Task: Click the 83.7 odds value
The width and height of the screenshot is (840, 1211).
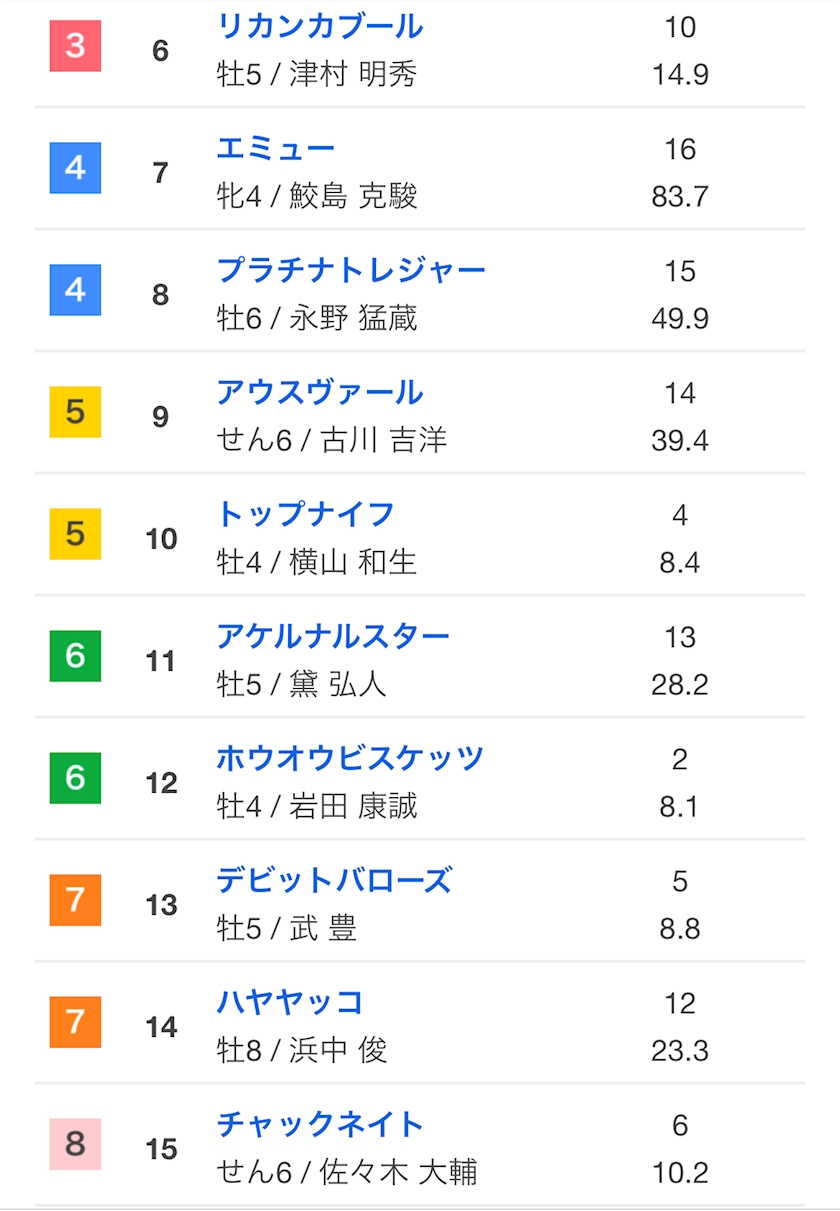Action: click(680, 196)
